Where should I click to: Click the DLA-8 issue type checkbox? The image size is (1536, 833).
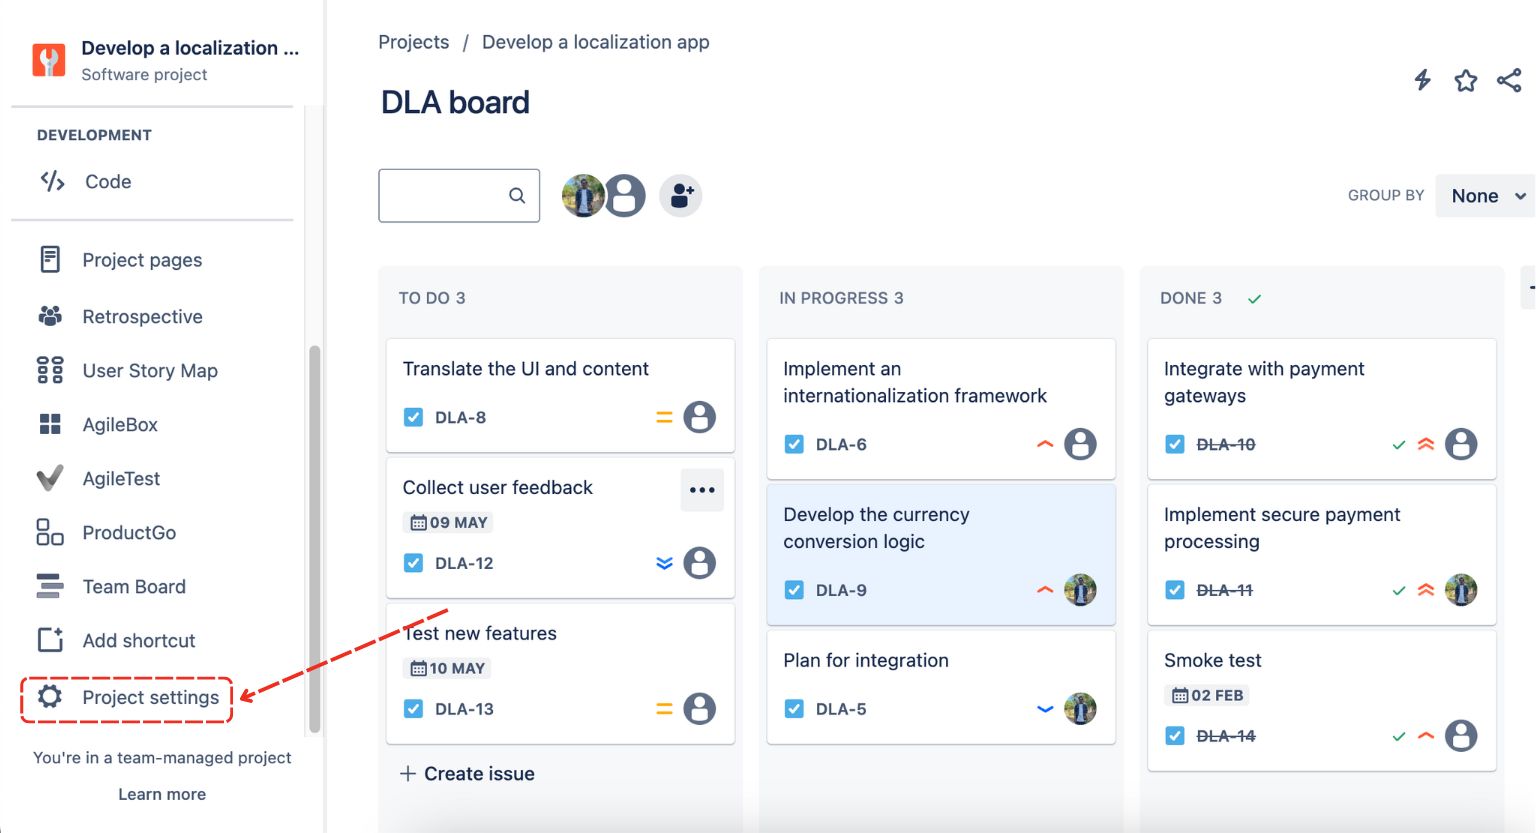[413, 417]
